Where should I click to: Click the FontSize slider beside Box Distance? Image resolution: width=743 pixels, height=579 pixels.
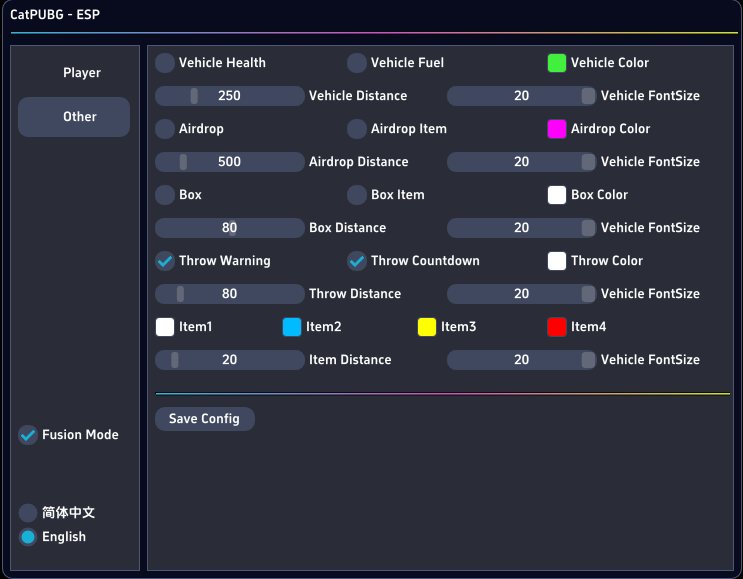(521, 227)
